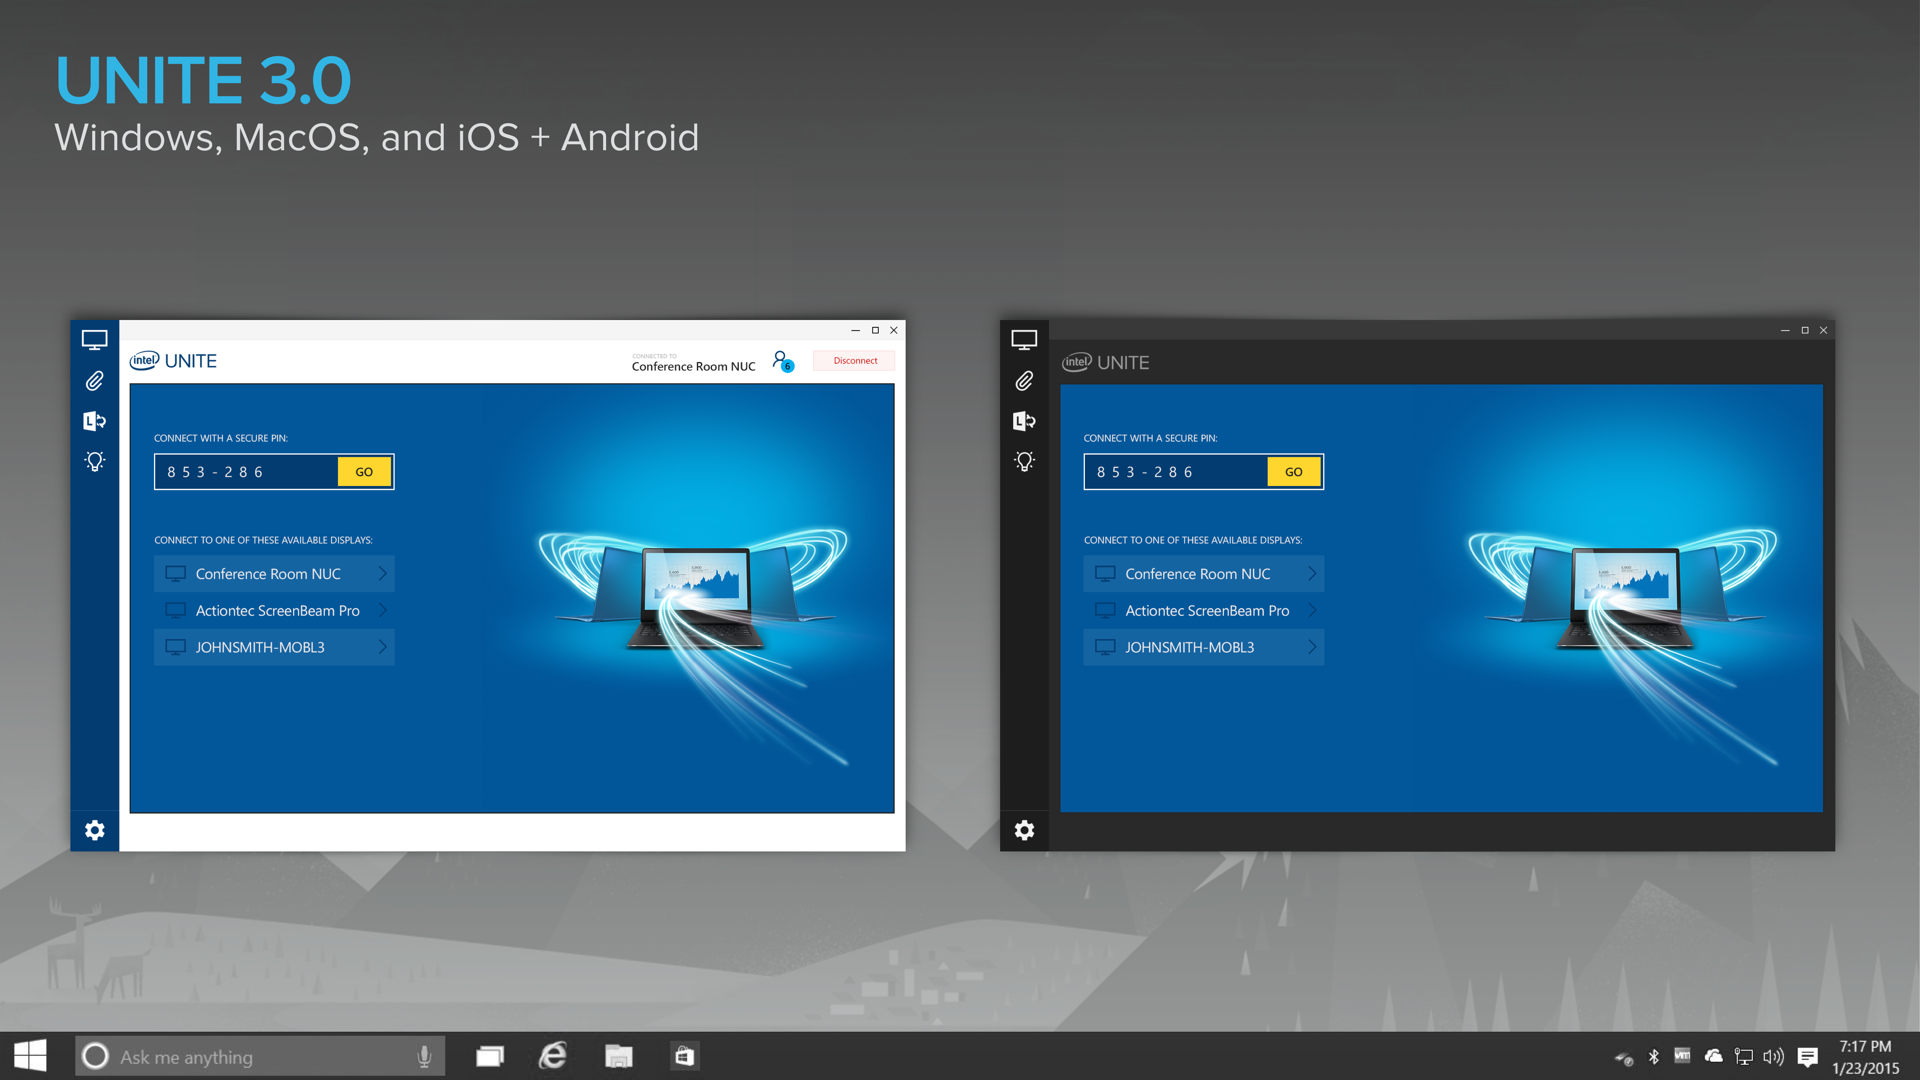This screenshot has width=1920, height=1080.
Task: Click the paperclip attachment icon in the dark window
Action: pyautogui.click(x=1024, y=381)
